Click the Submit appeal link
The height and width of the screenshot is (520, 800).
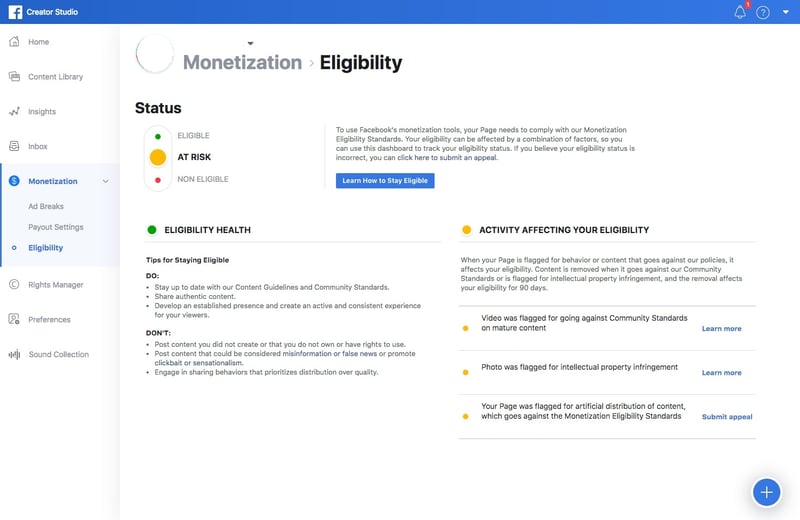727,417
